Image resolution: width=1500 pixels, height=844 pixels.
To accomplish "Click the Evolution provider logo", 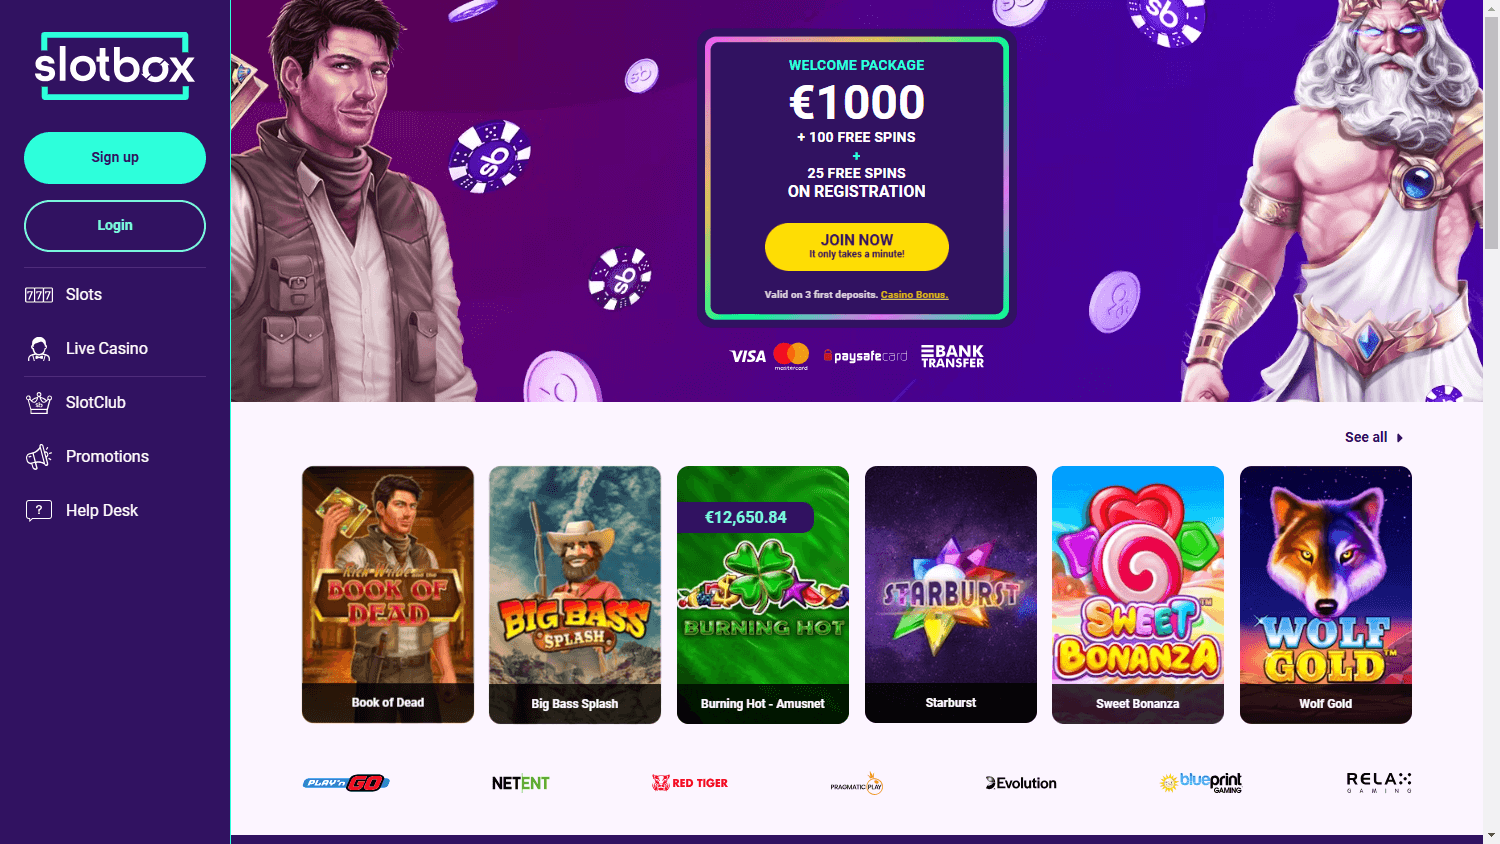I will [1021, 783].
